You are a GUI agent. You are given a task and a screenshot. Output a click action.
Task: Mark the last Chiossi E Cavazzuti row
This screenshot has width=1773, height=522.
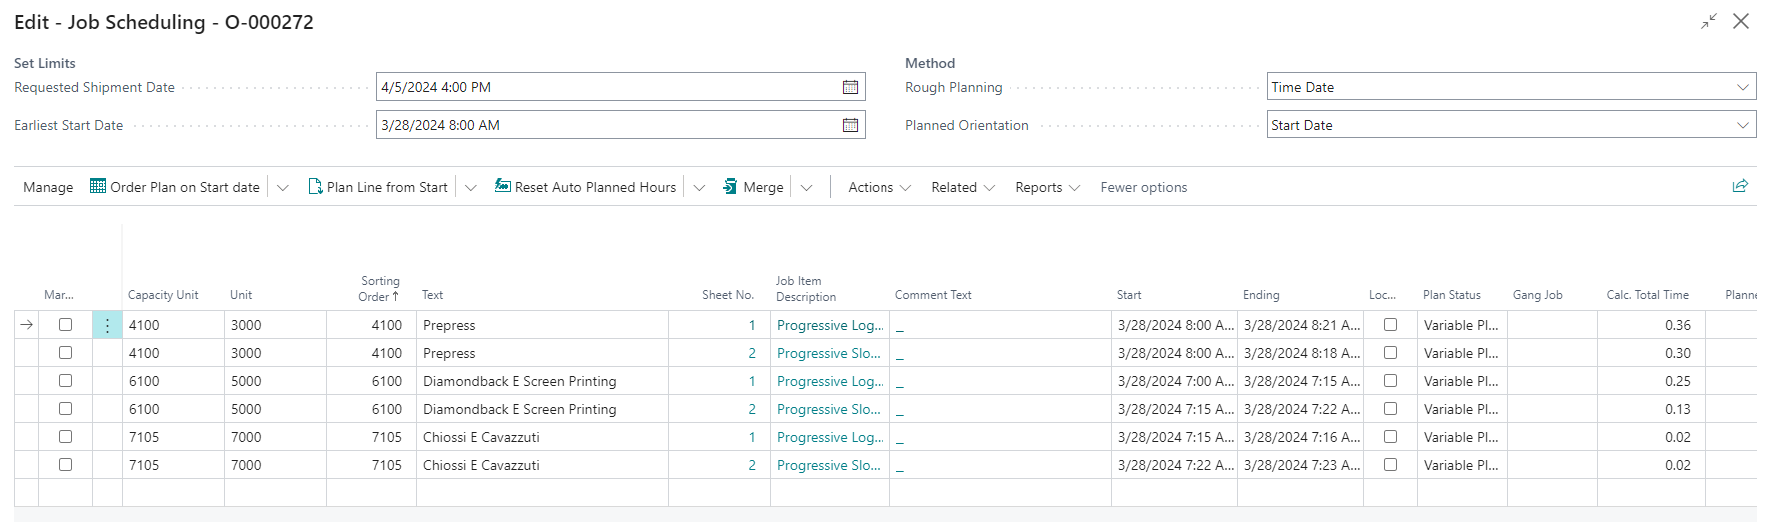(66, 465)
